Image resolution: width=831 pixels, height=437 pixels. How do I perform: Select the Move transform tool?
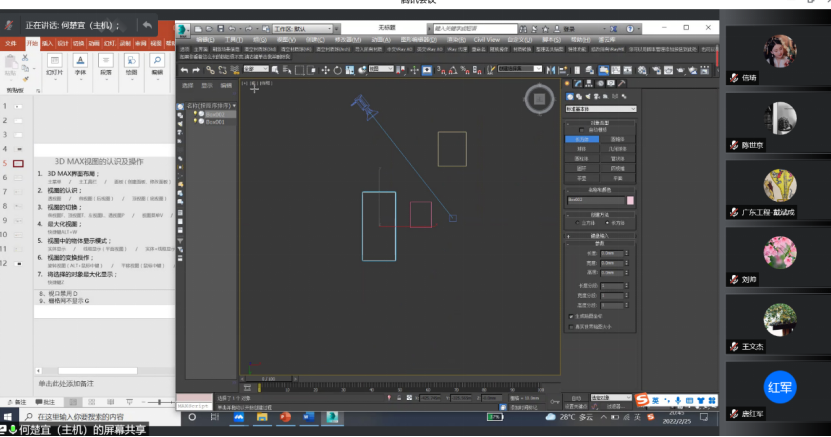325,70
